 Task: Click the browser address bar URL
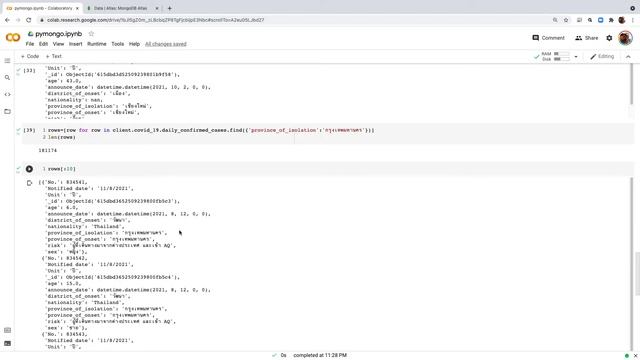pos(156,20)
